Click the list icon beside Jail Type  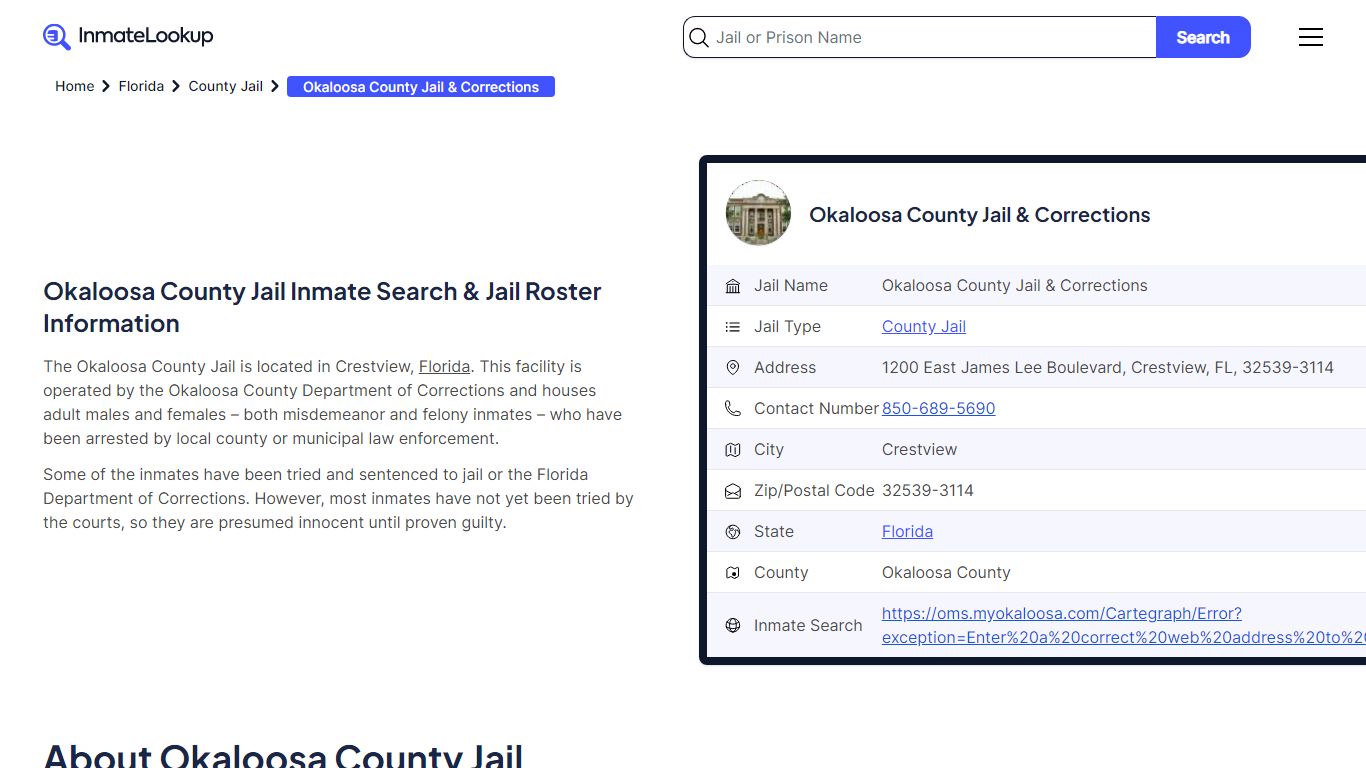click(x=733, y=327)
